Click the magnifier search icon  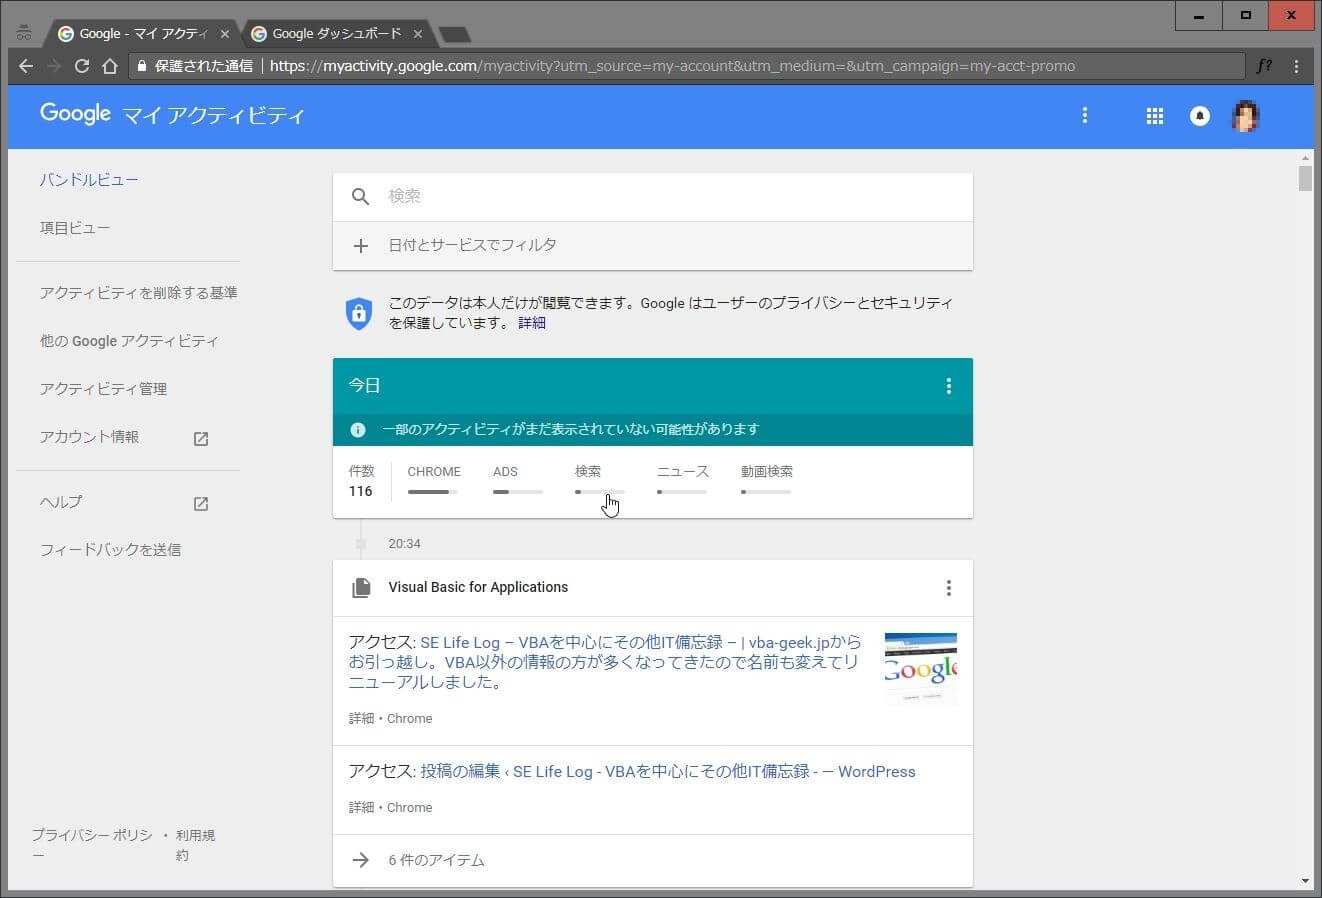(360, 197)
